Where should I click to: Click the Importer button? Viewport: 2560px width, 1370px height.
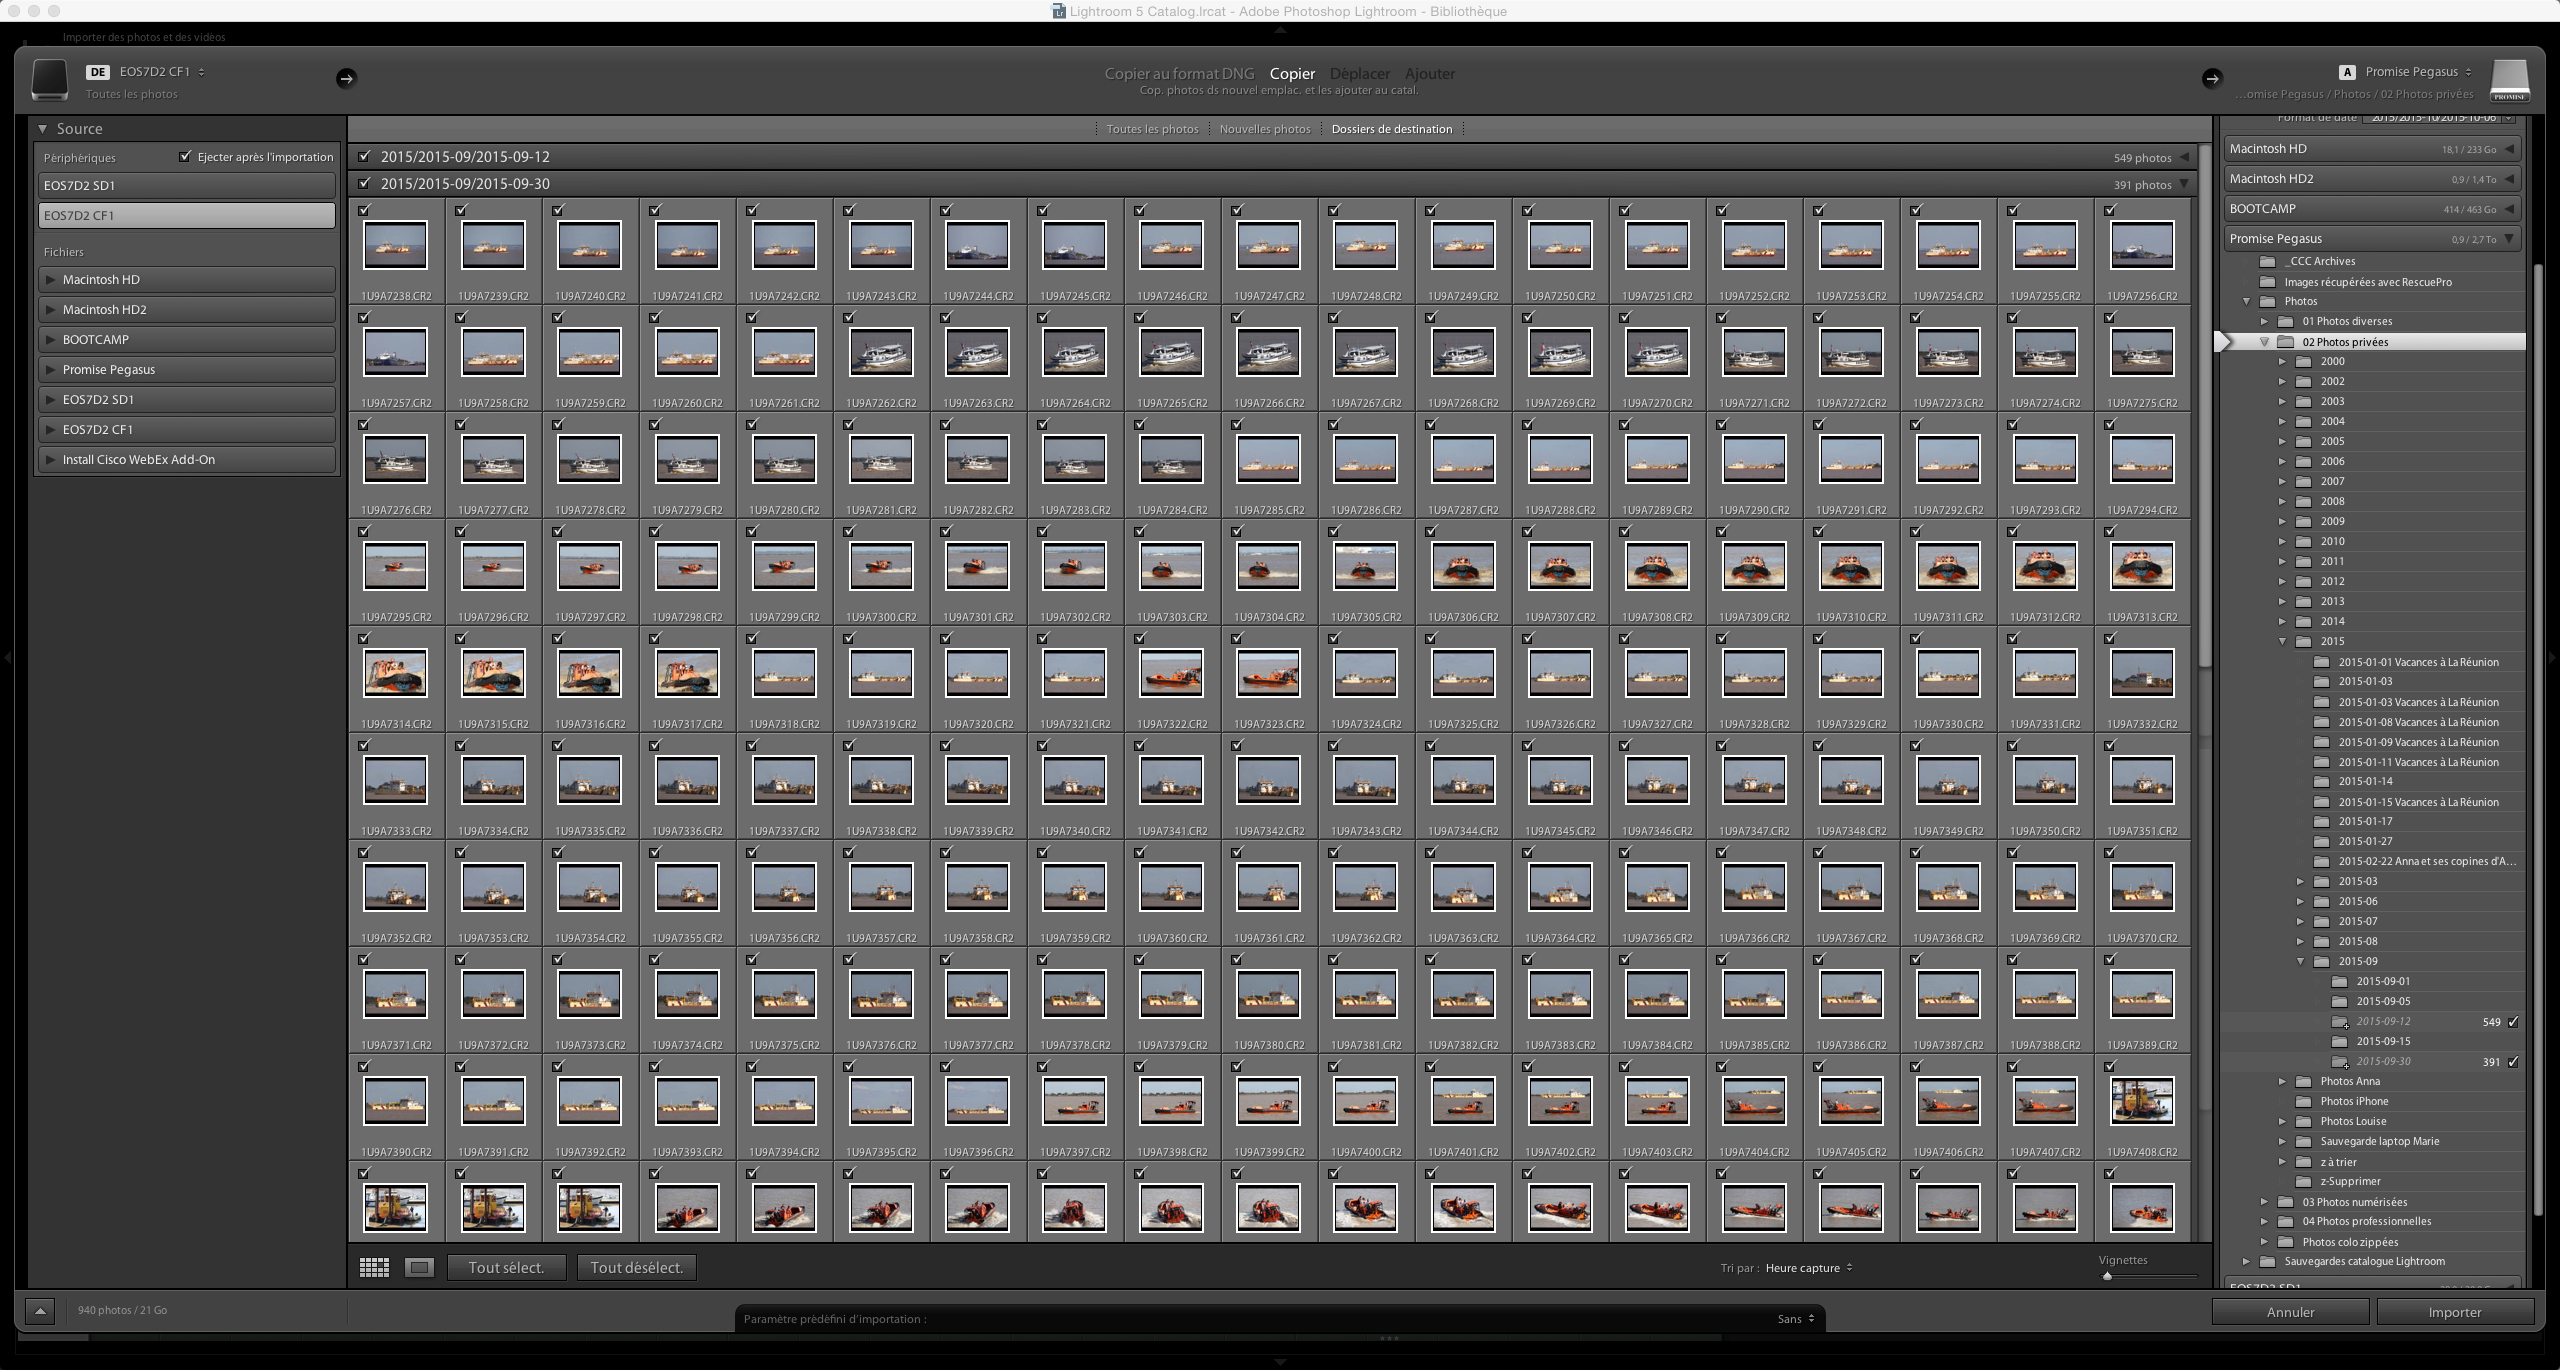pyautogui.click(x=2455, y=1312)
